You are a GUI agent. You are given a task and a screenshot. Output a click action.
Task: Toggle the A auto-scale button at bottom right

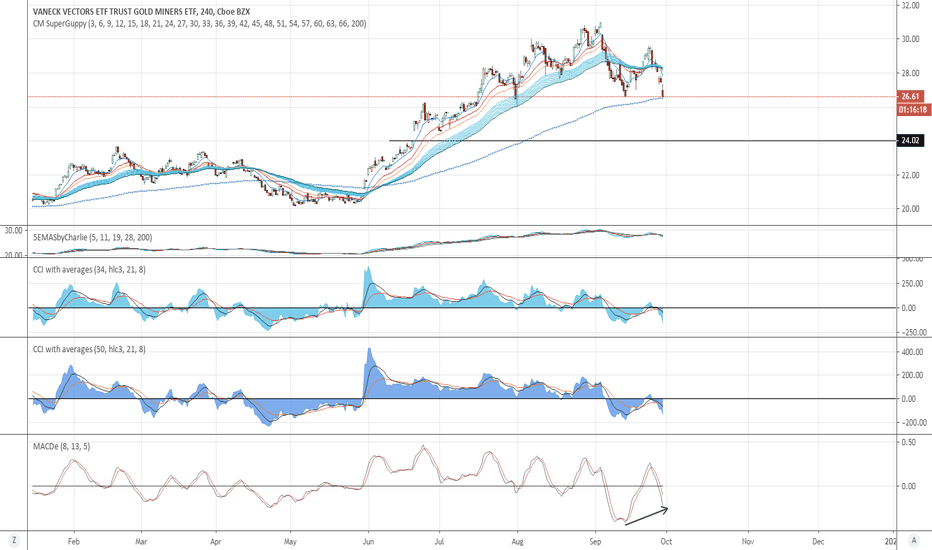914,540
